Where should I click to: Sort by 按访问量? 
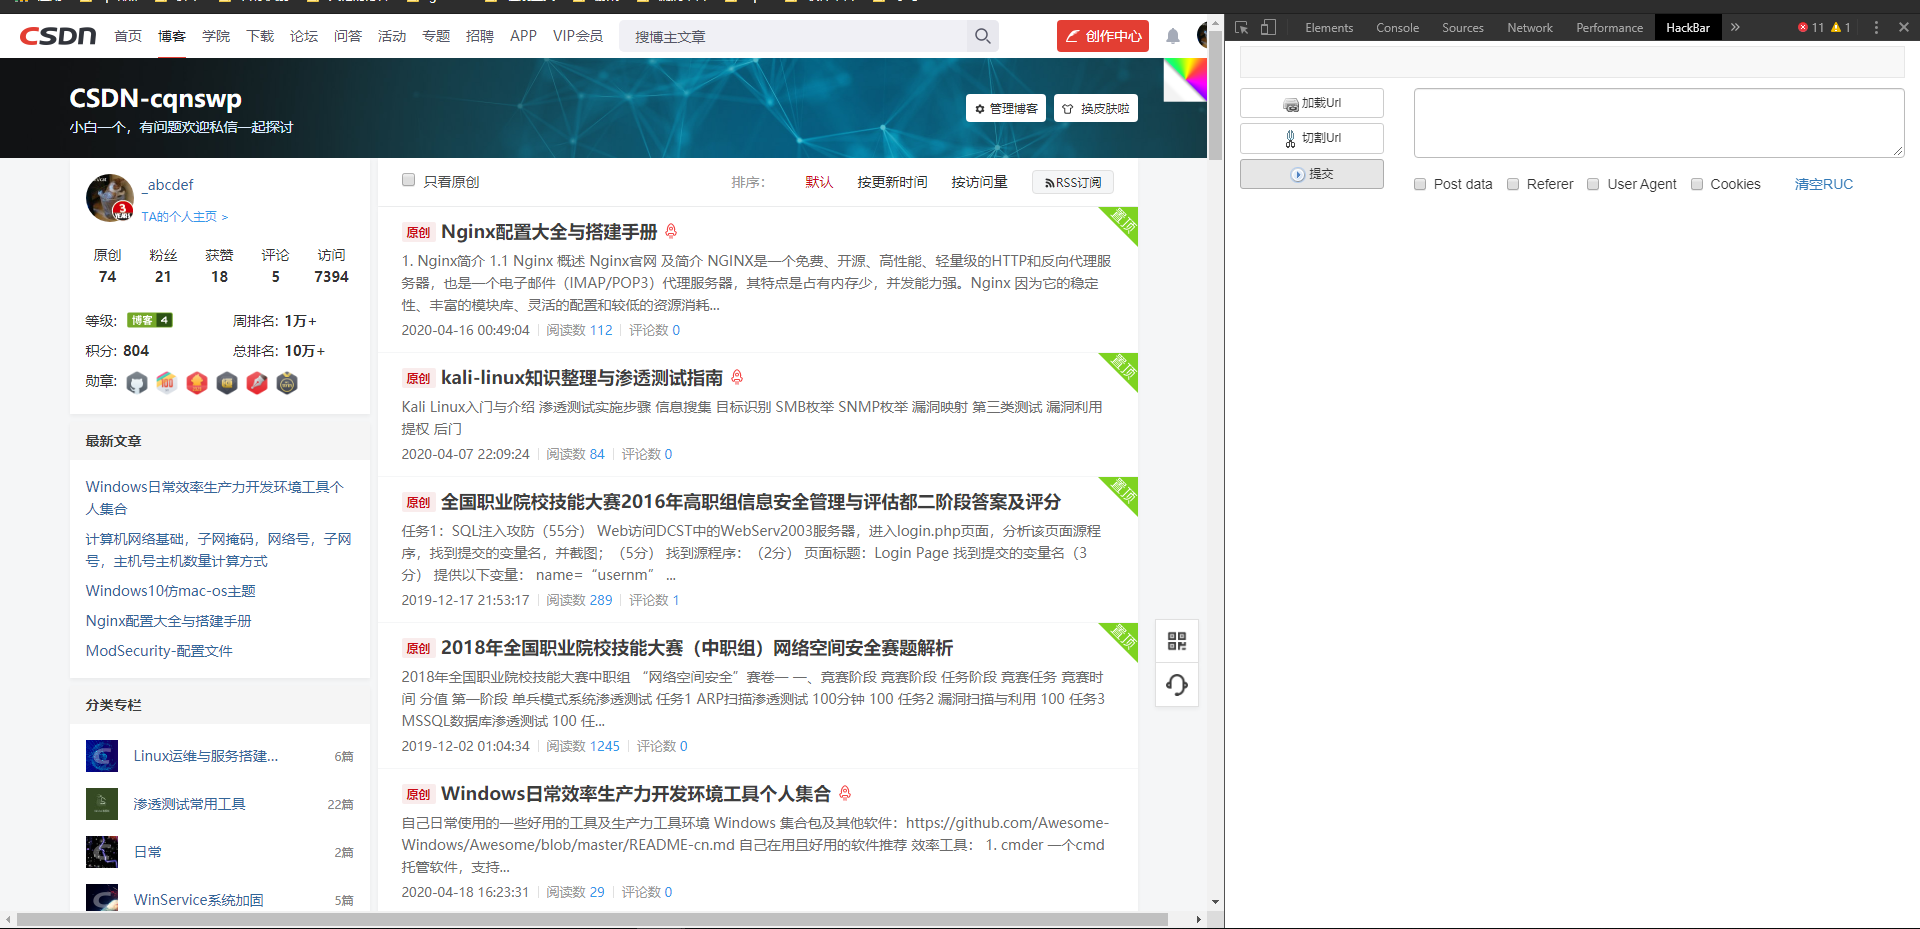(979, 182)
